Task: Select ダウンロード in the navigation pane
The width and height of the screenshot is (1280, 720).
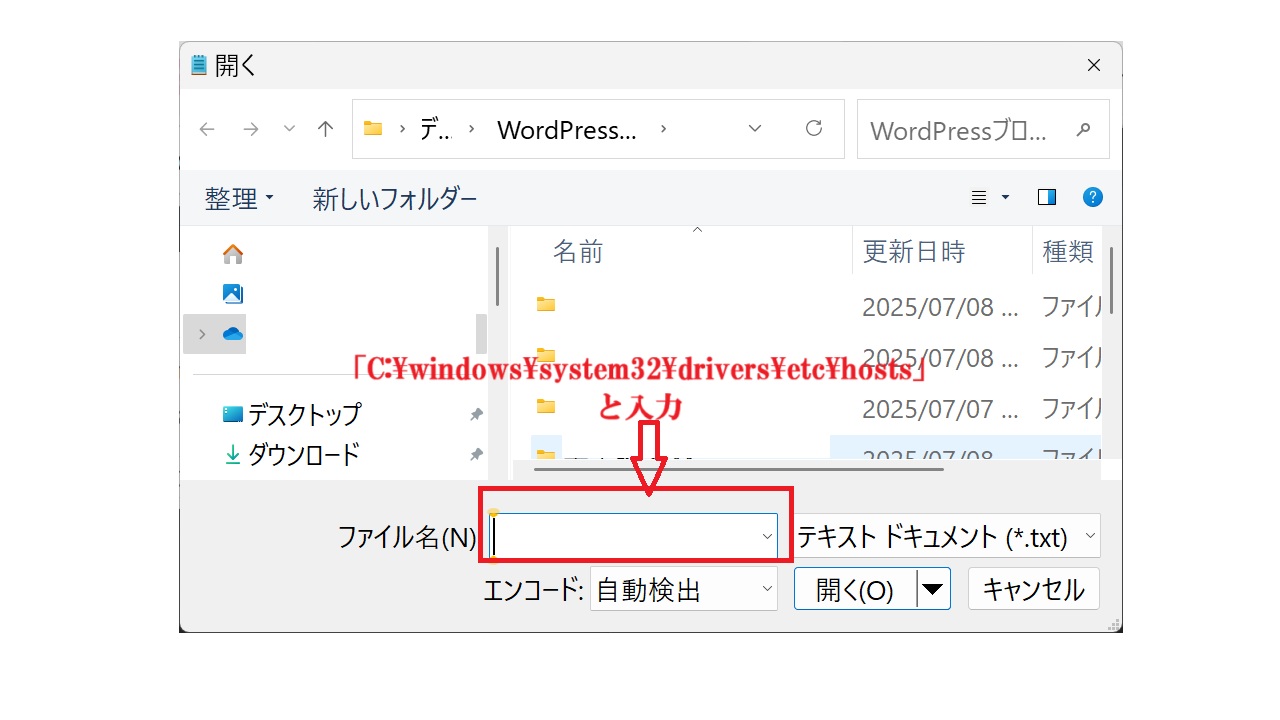Action: click(x=302, y=455)
